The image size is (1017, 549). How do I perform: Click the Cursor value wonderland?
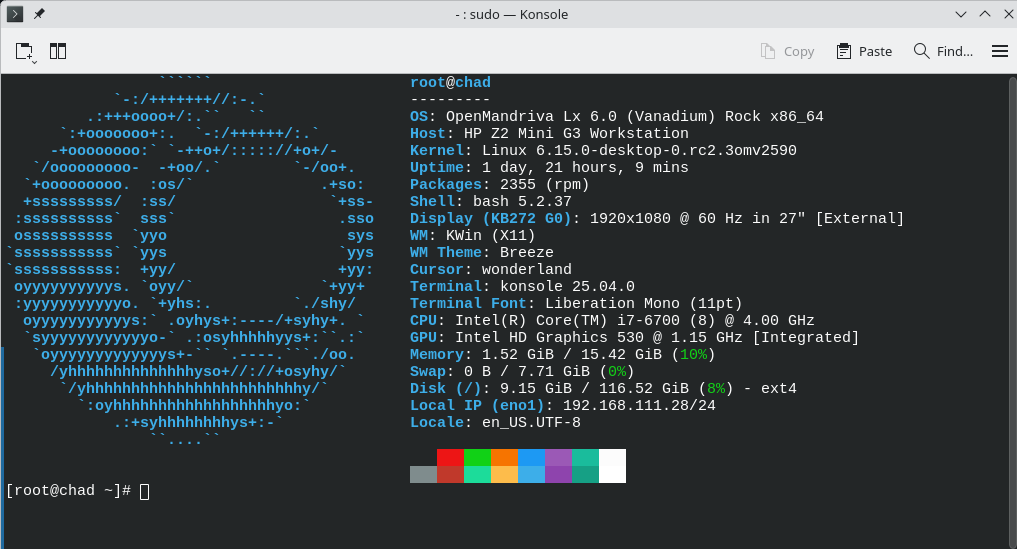tap(527, 269)
